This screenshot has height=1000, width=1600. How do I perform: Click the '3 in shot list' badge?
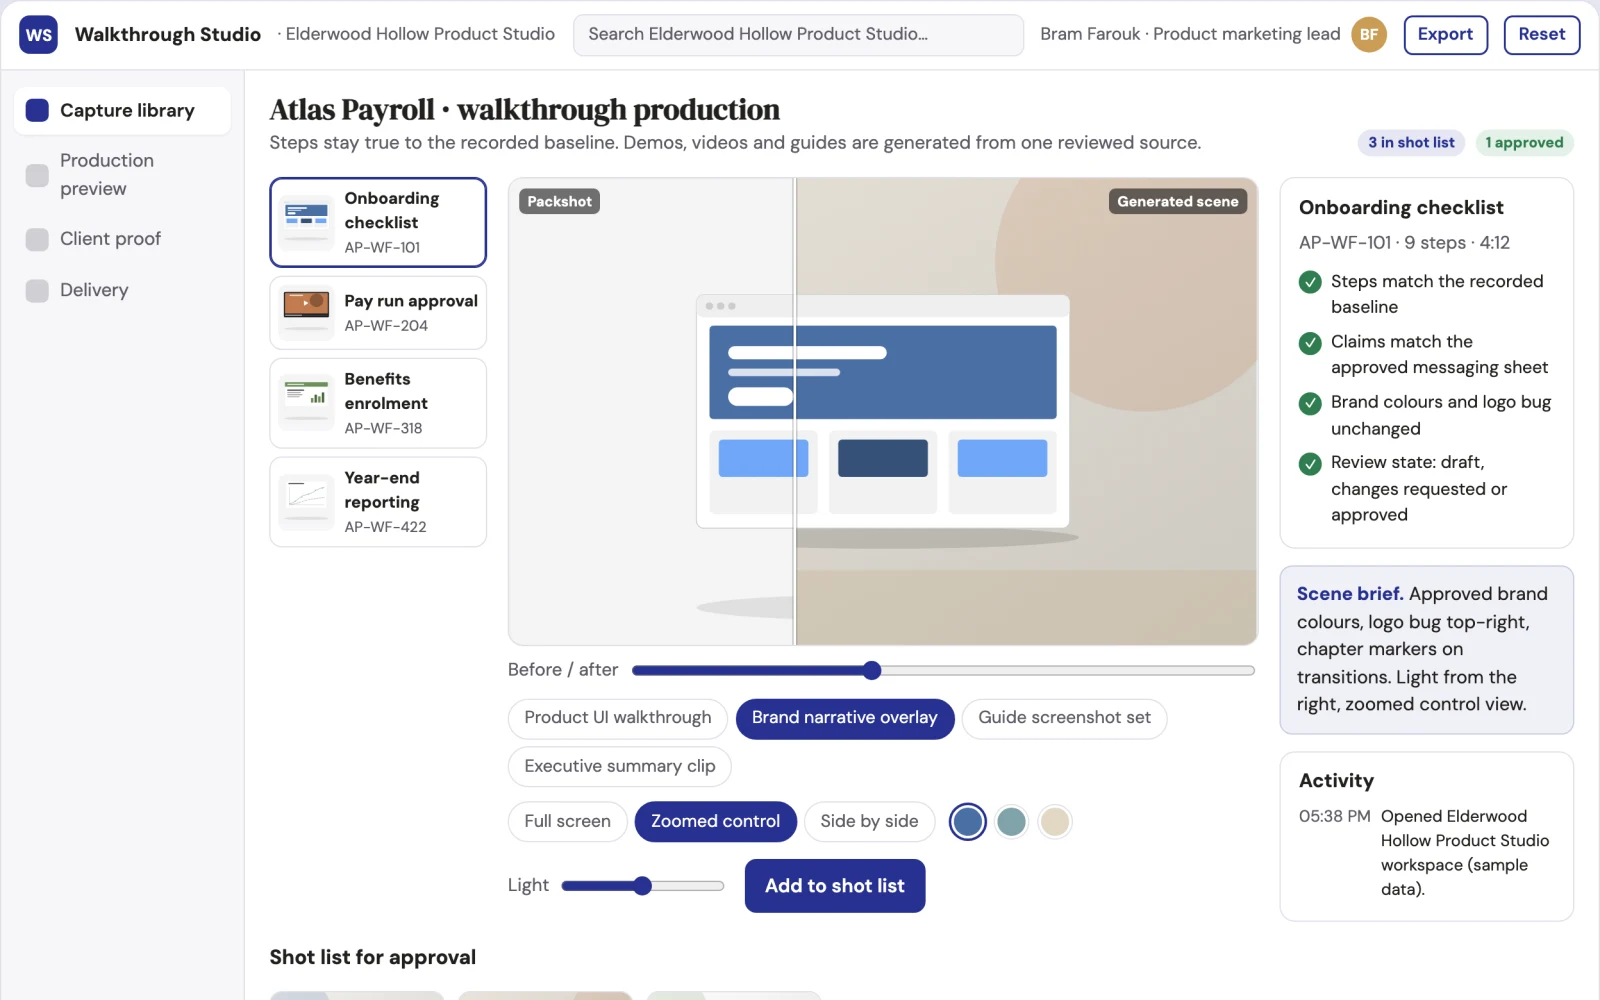point(1411,143)
